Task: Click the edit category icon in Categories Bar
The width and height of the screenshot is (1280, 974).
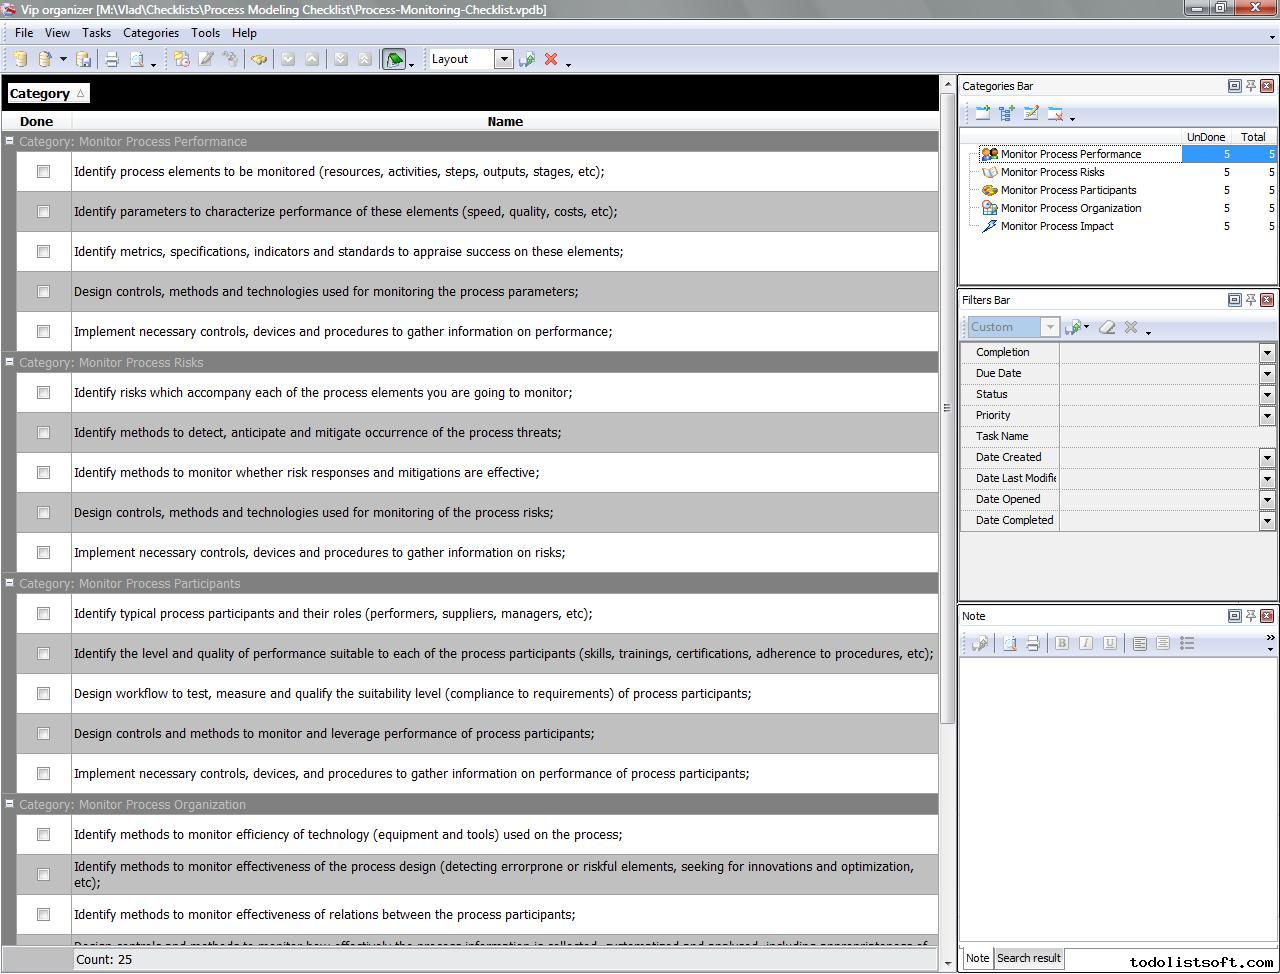Action: click(1031, 114)
